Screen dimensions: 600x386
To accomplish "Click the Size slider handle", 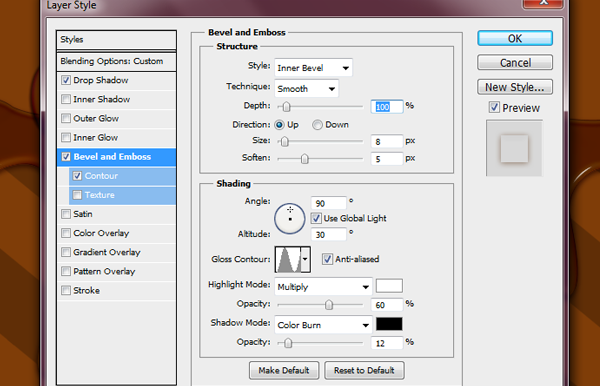I will 284,142.
